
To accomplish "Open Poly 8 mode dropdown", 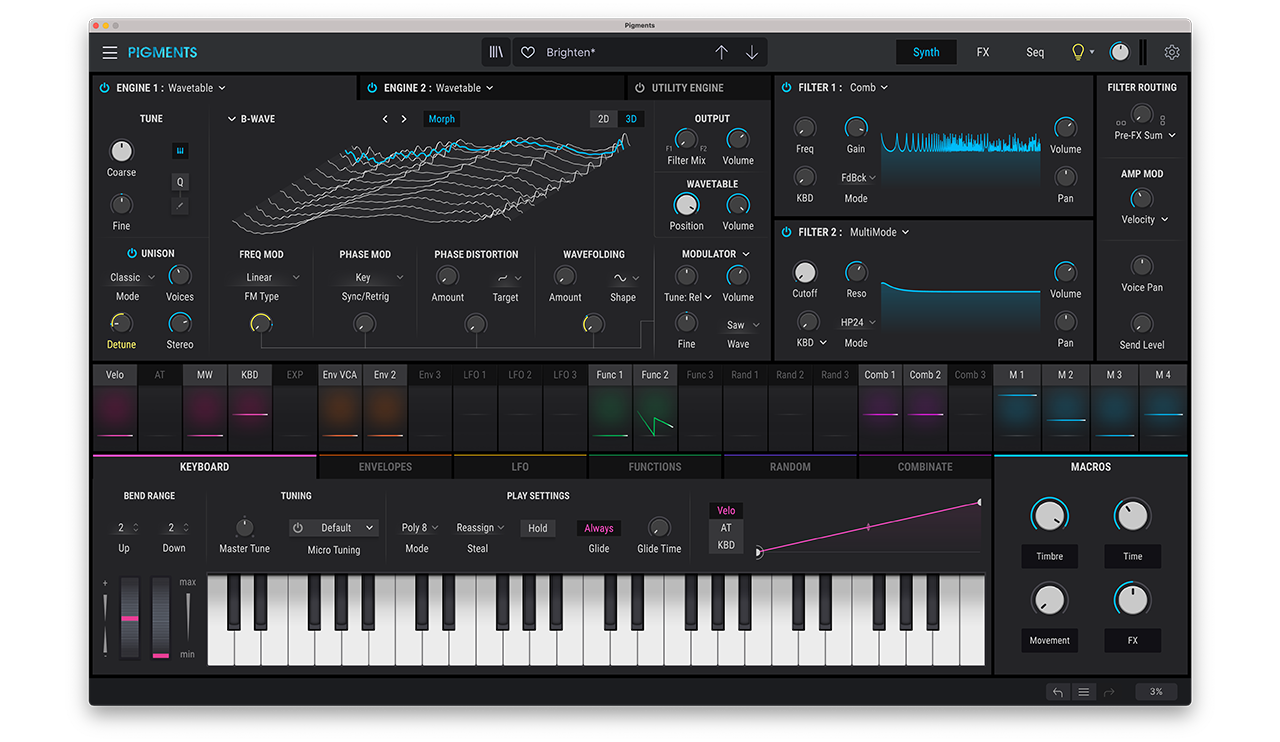I will 420,528.
